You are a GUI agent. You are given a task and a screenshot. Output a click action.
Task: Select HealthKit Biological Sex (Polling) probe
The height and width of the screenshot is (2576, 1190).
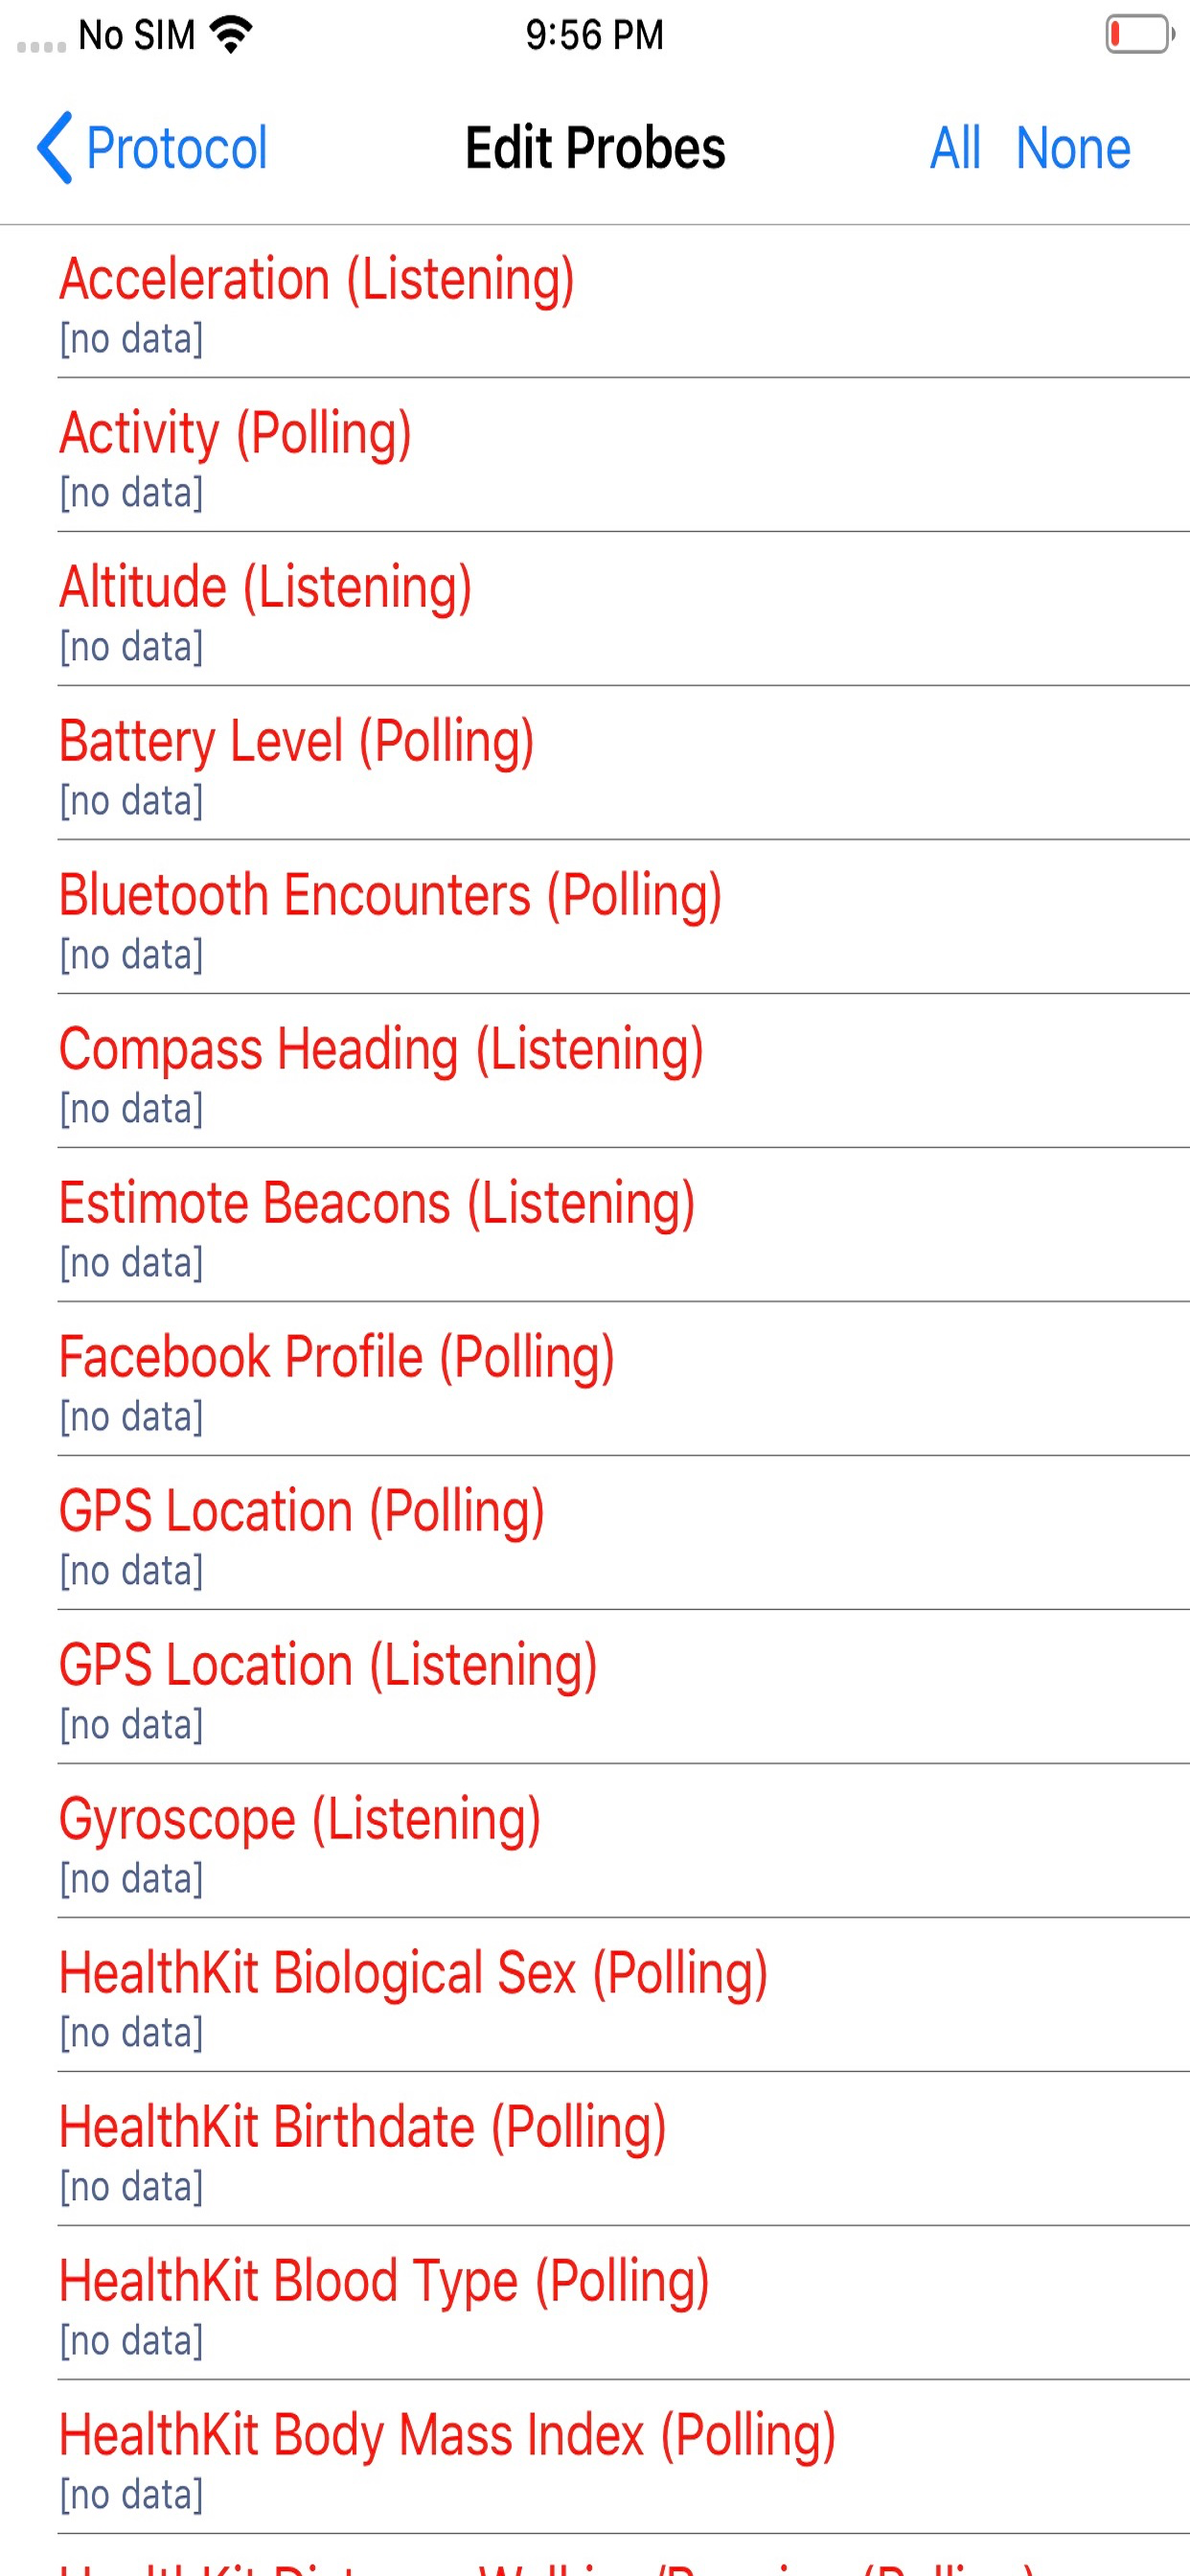pyautogui.click(x=595, y=1996)
